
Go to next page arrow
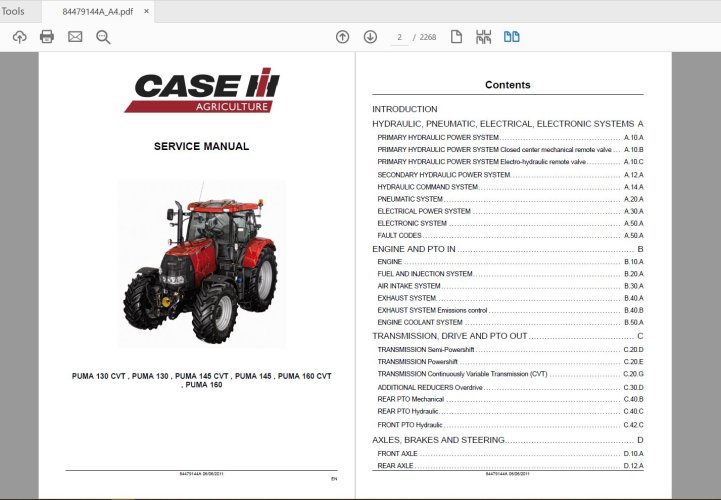pyautogui.click(x=370, y=37)
